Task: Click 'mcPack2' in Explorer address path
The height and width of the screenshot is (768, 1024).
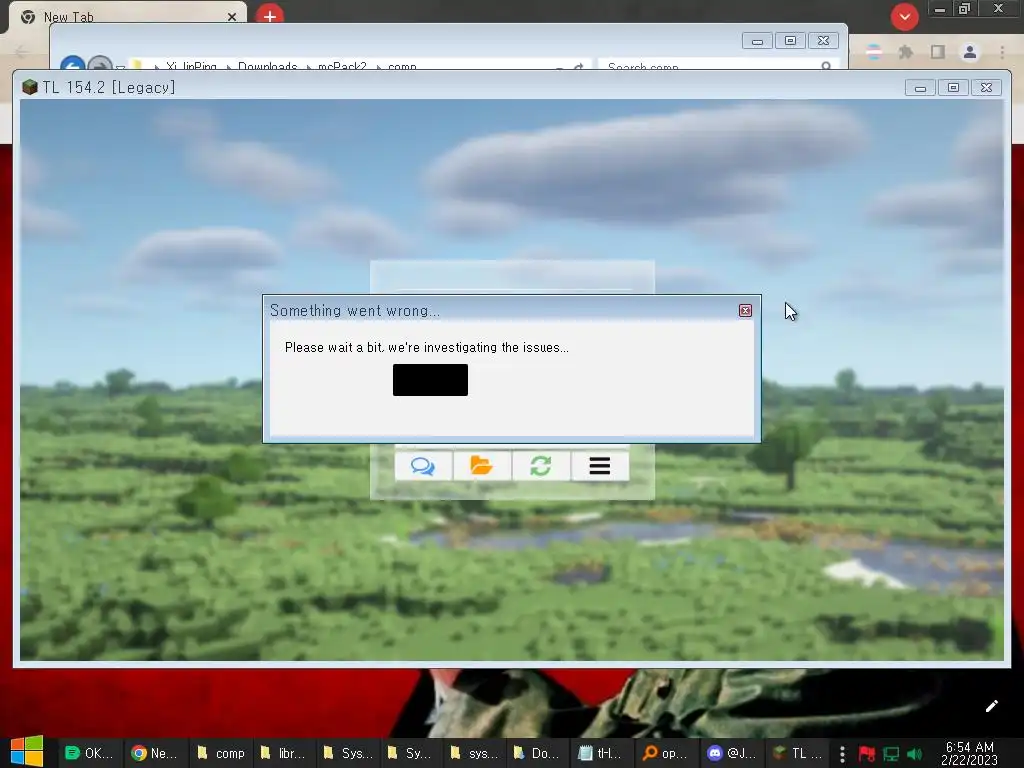Action: click(x=342, y=66)
